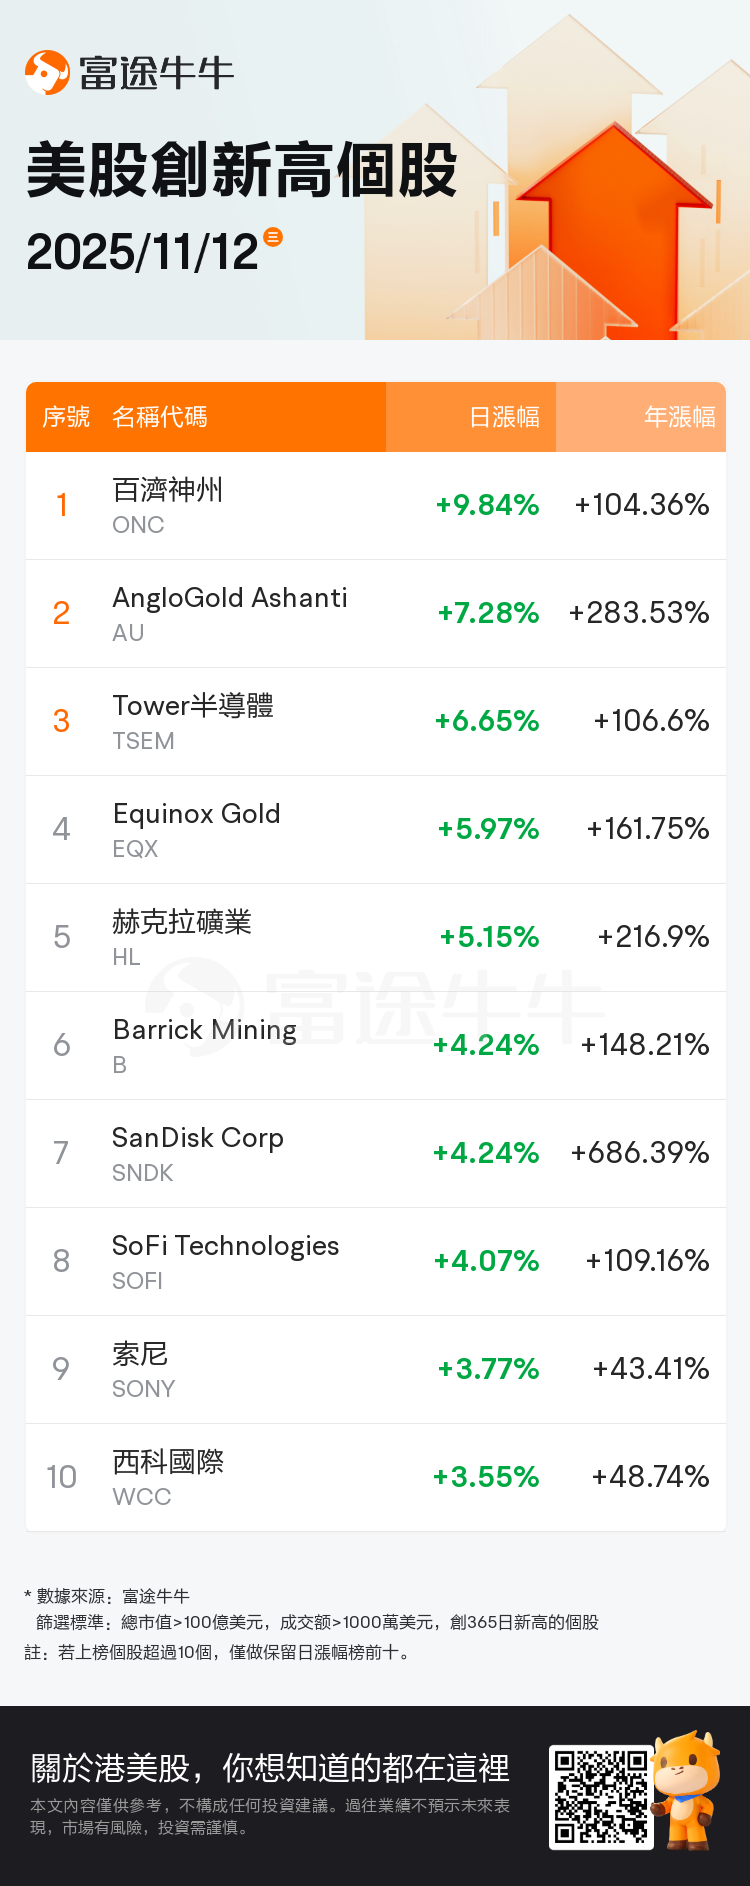Click the 美股創新高個股 headline
The height and width of the screenshot is (1886, 750).
tap(242, 170)
